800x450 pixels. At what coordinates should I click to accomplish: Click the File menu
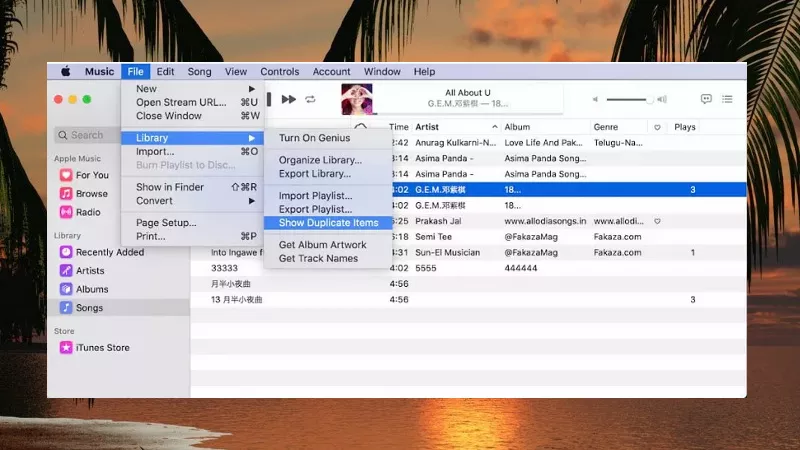(x=135, y=71)
